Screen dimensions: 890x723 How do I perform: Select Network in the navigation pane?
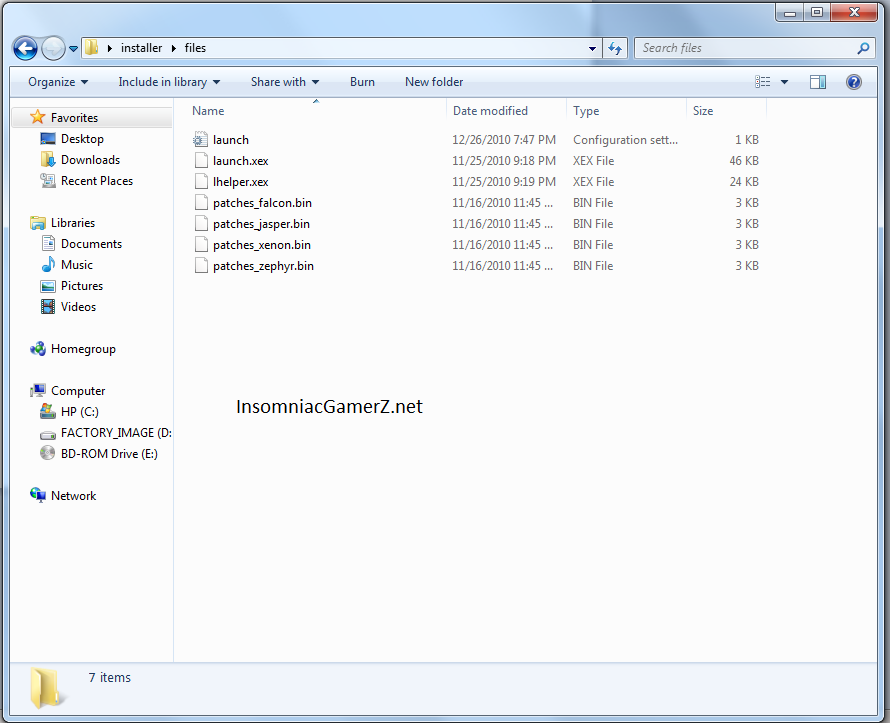pos(73,496)
